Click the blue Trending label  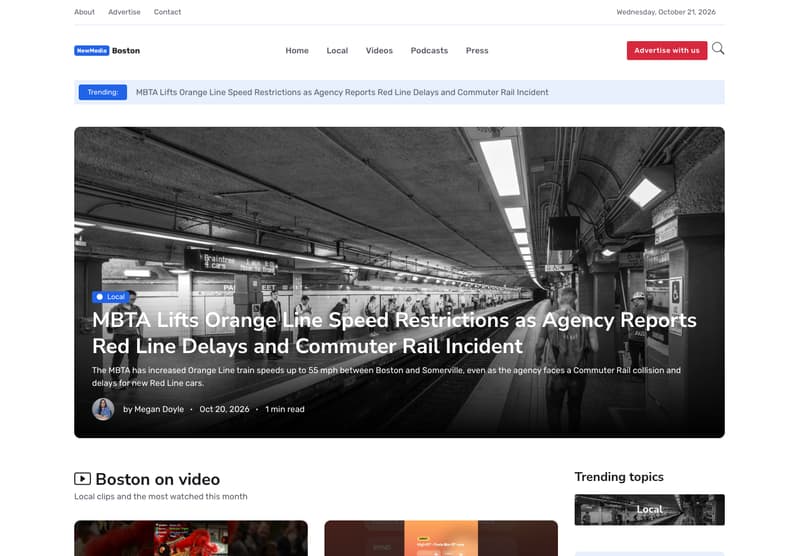coord(103,92)
